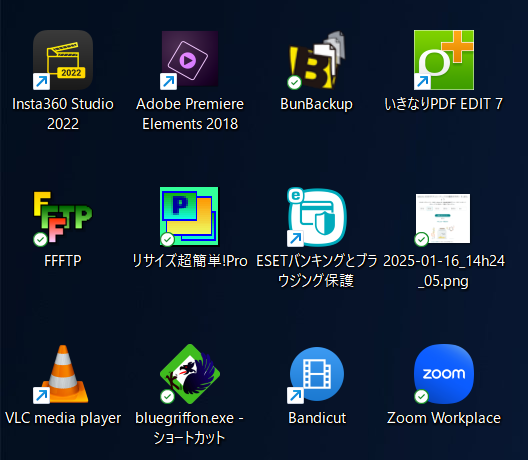Click the Adobe Premiere Elements 2018 label
528x460 pixels.
coord(190,114)
